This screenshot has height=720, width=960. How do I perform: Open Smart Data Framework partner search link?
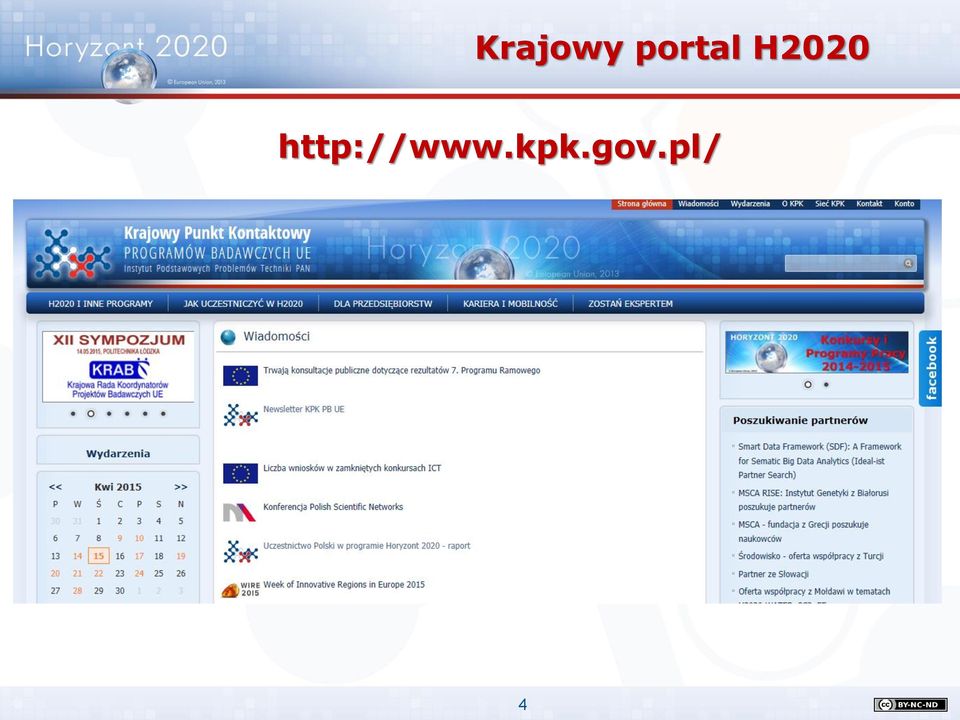click(820, 460)
